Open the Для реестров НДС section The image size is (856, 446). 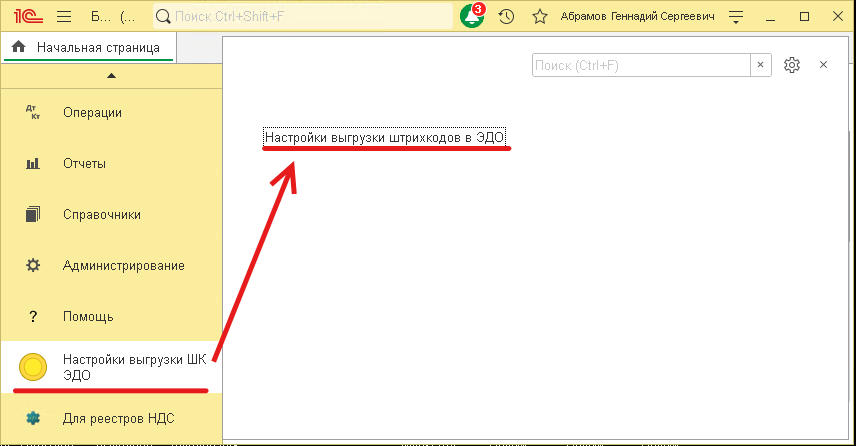[x=111, y=419]
